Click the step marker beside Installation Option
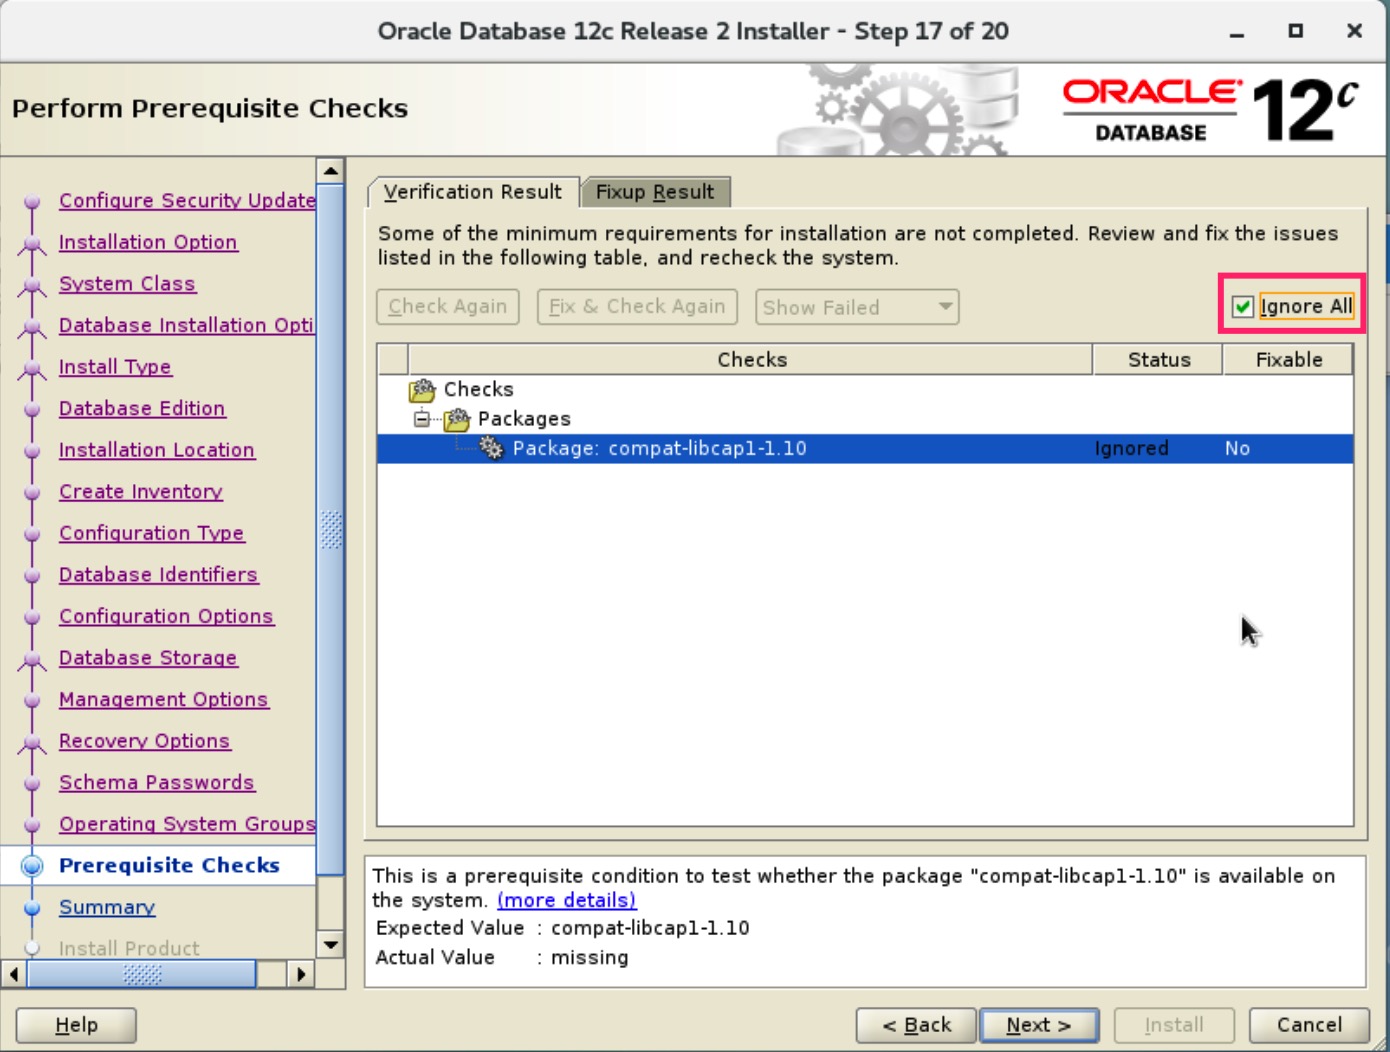The height and width of the screenshot is (1052, 1390). 32,243
